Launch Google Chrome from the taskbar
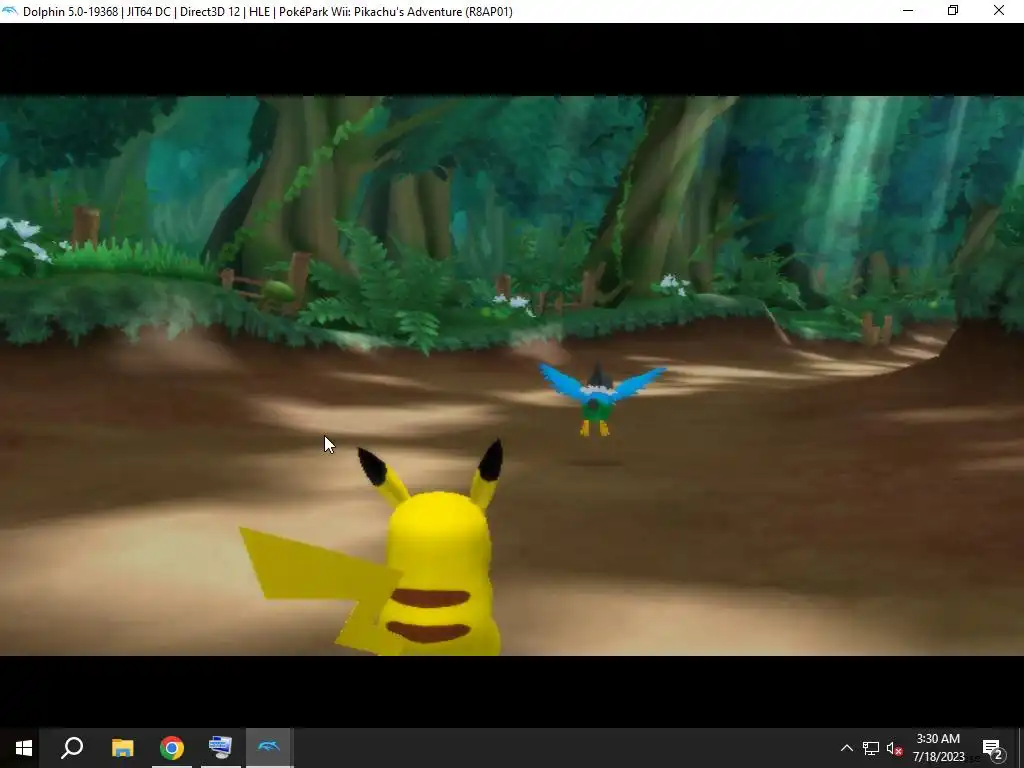Screen dimensions: 1024x768 172,748
